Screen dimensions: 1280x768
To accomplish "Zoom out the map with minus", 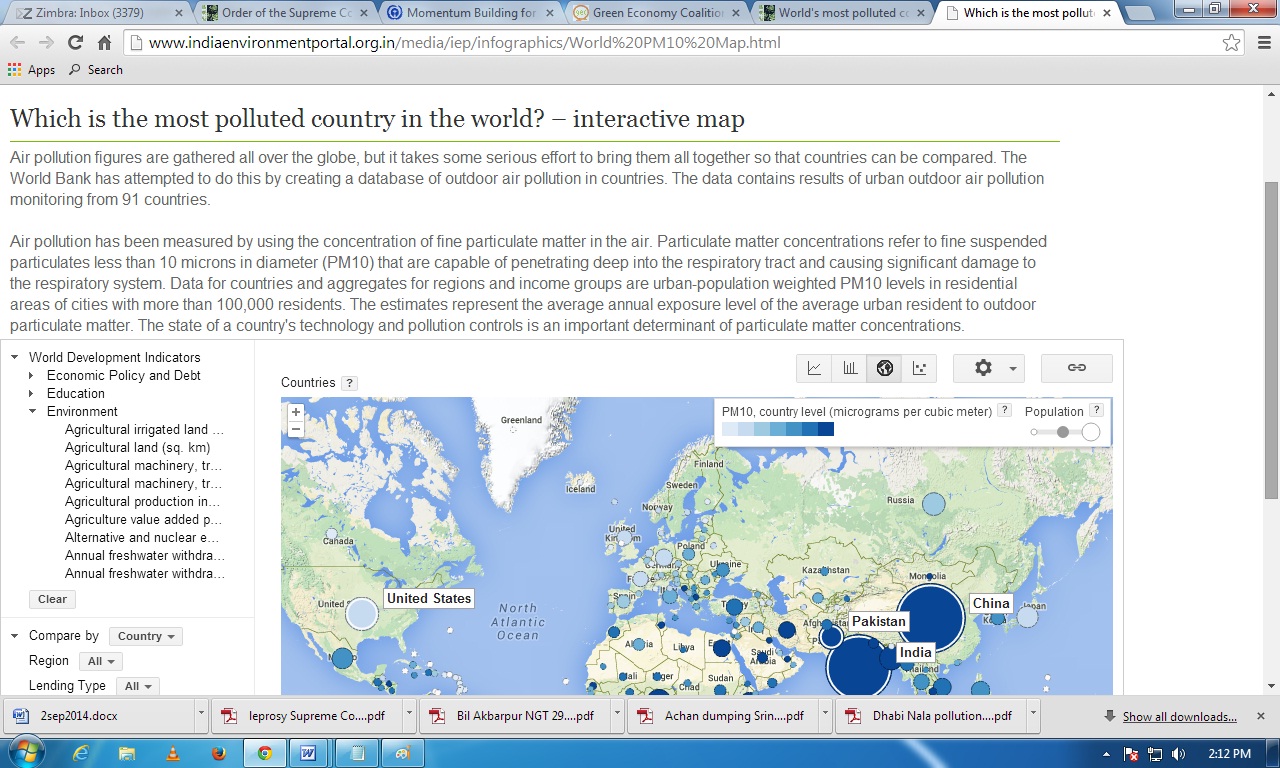I will click(x=296, y=429).
